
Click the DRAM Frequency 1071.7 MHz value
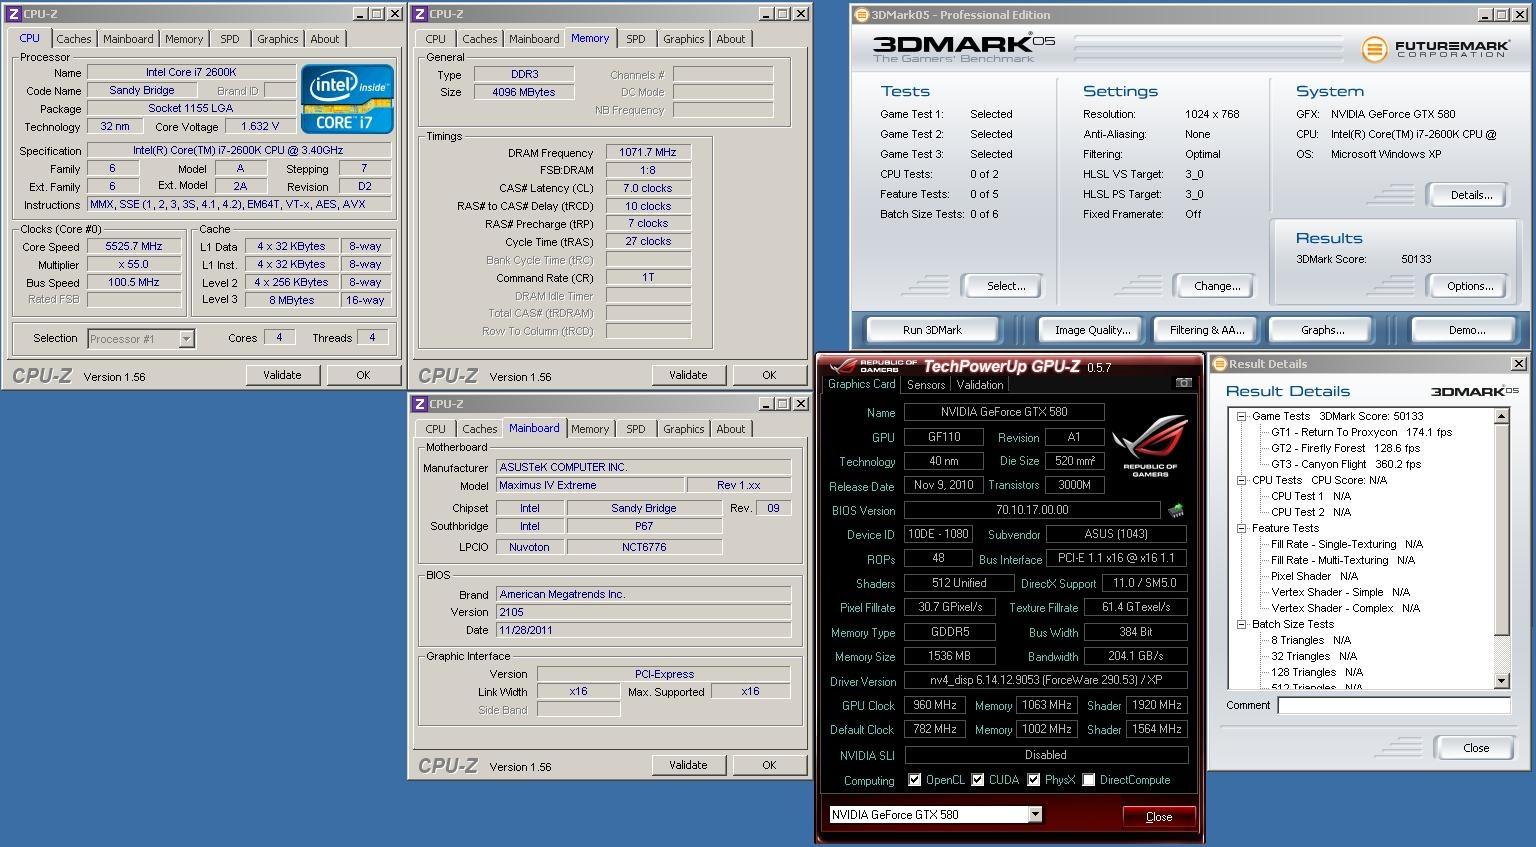[648, 152]
